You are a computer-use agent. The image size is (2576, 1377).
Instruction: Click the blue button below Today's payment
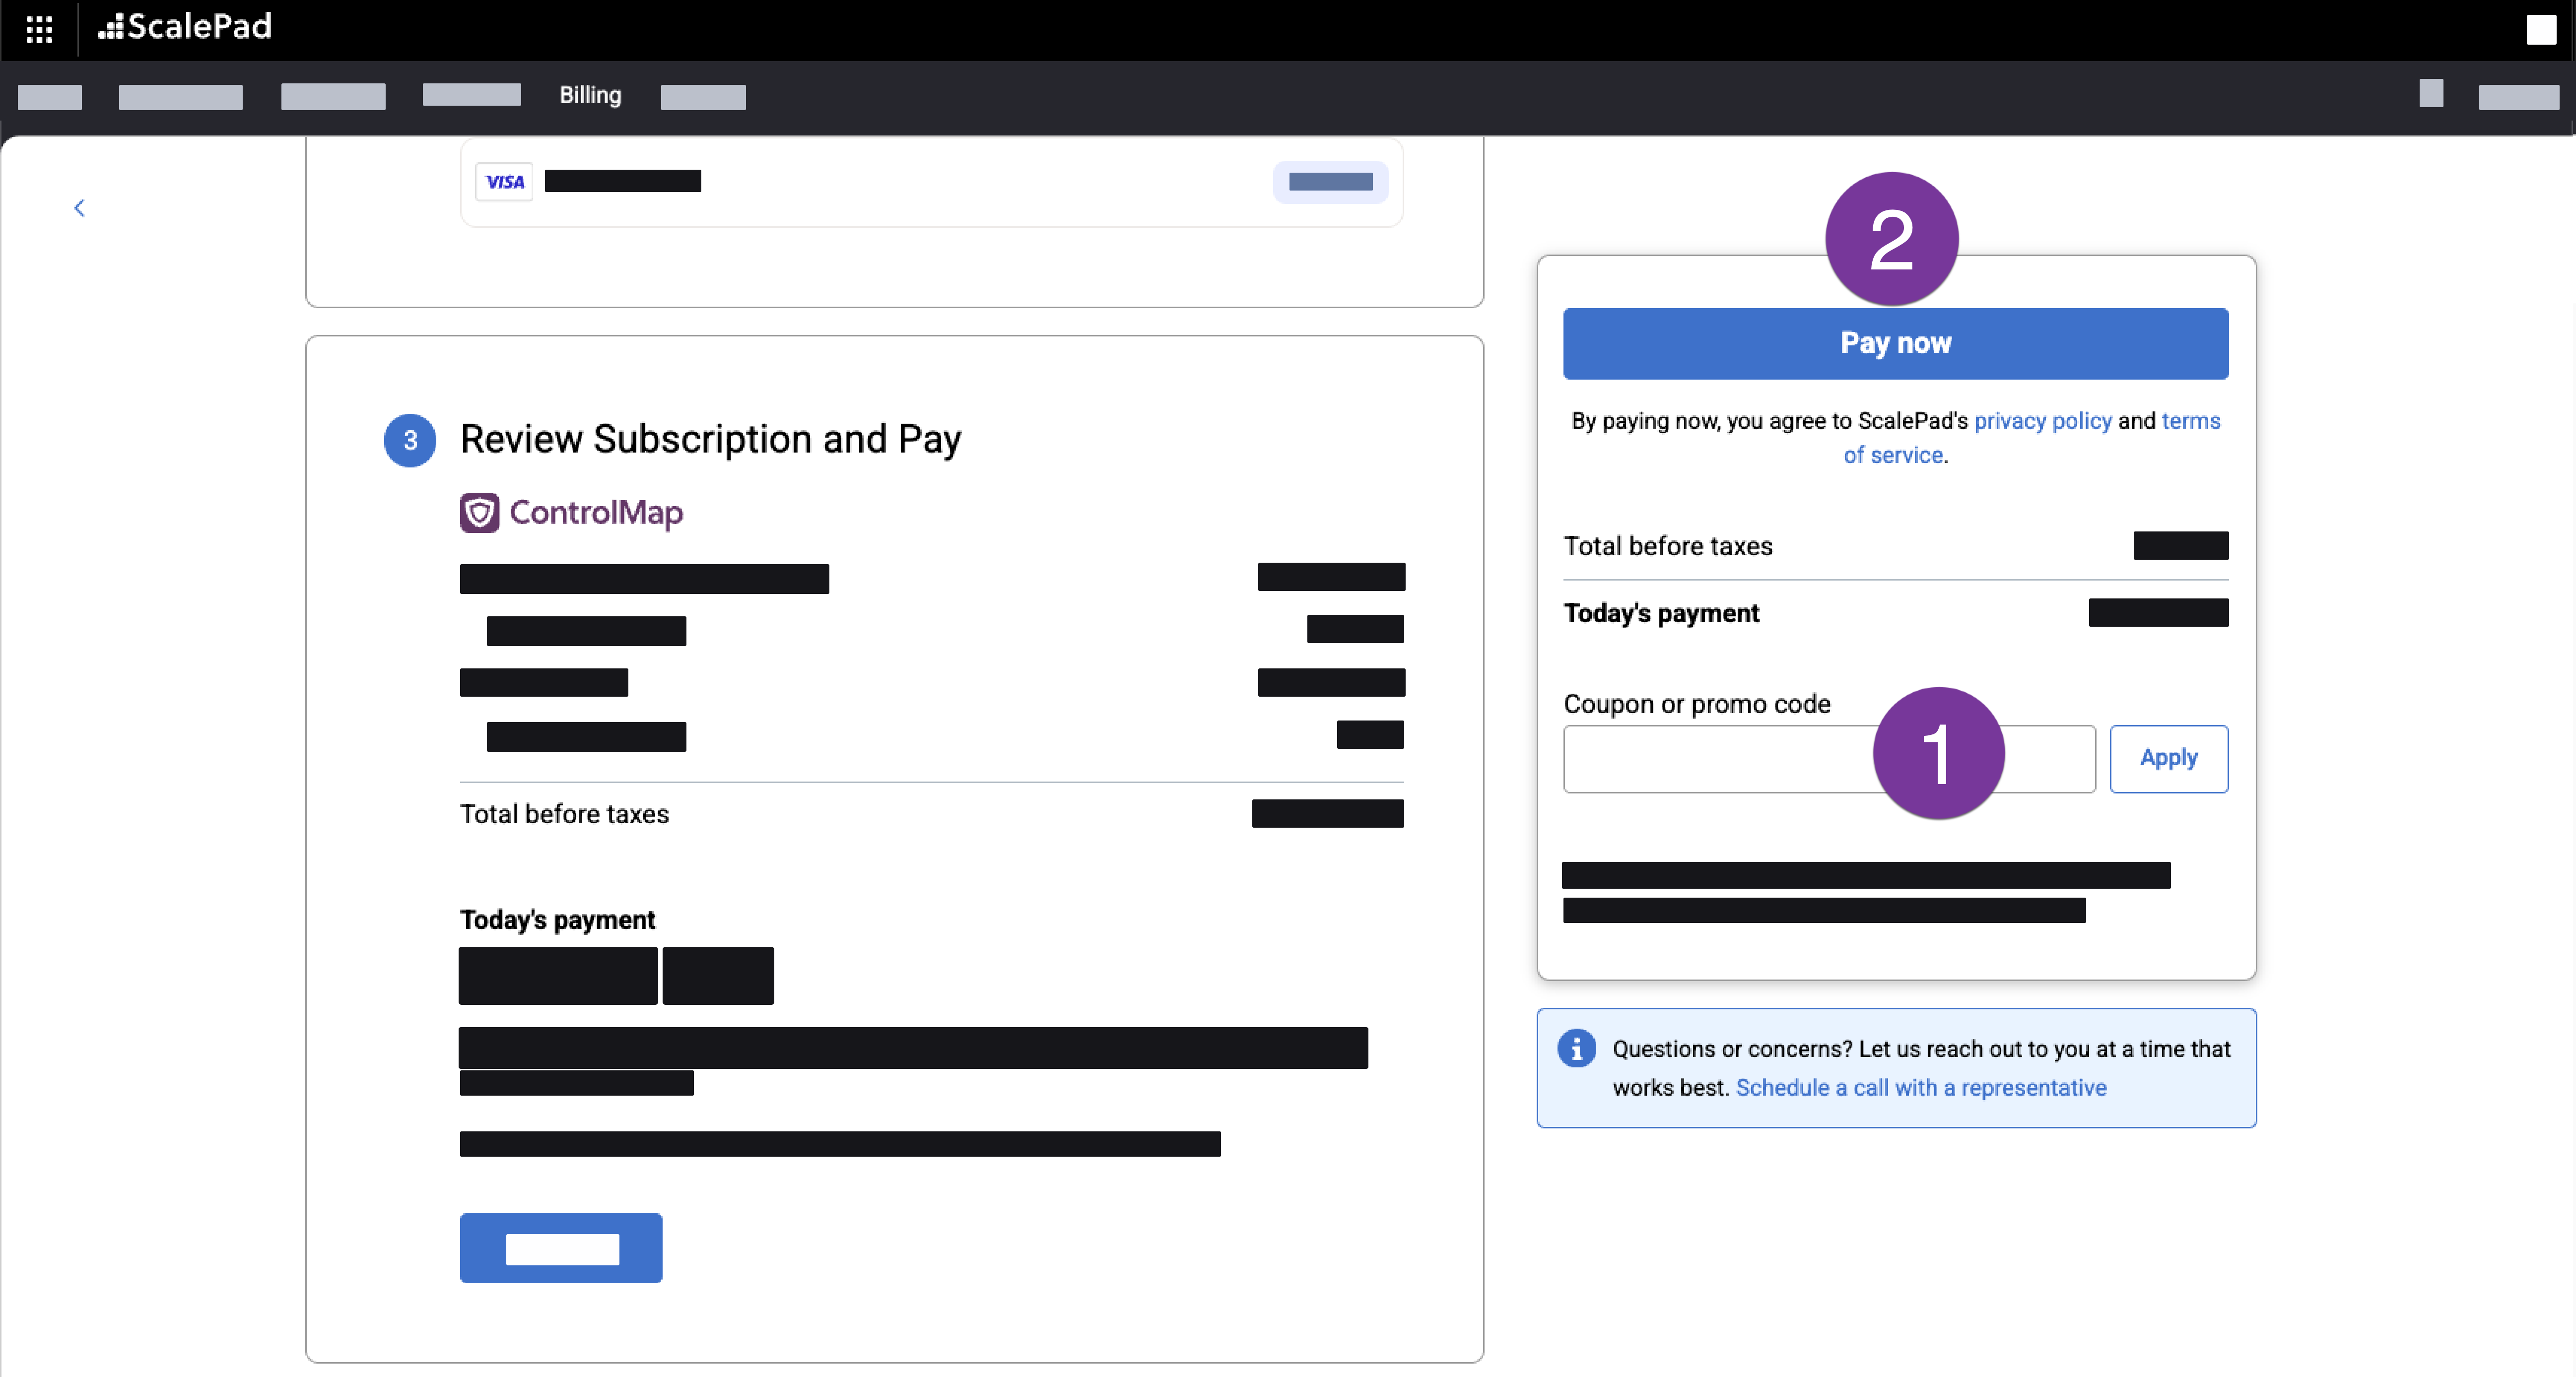pos(561,1248)
